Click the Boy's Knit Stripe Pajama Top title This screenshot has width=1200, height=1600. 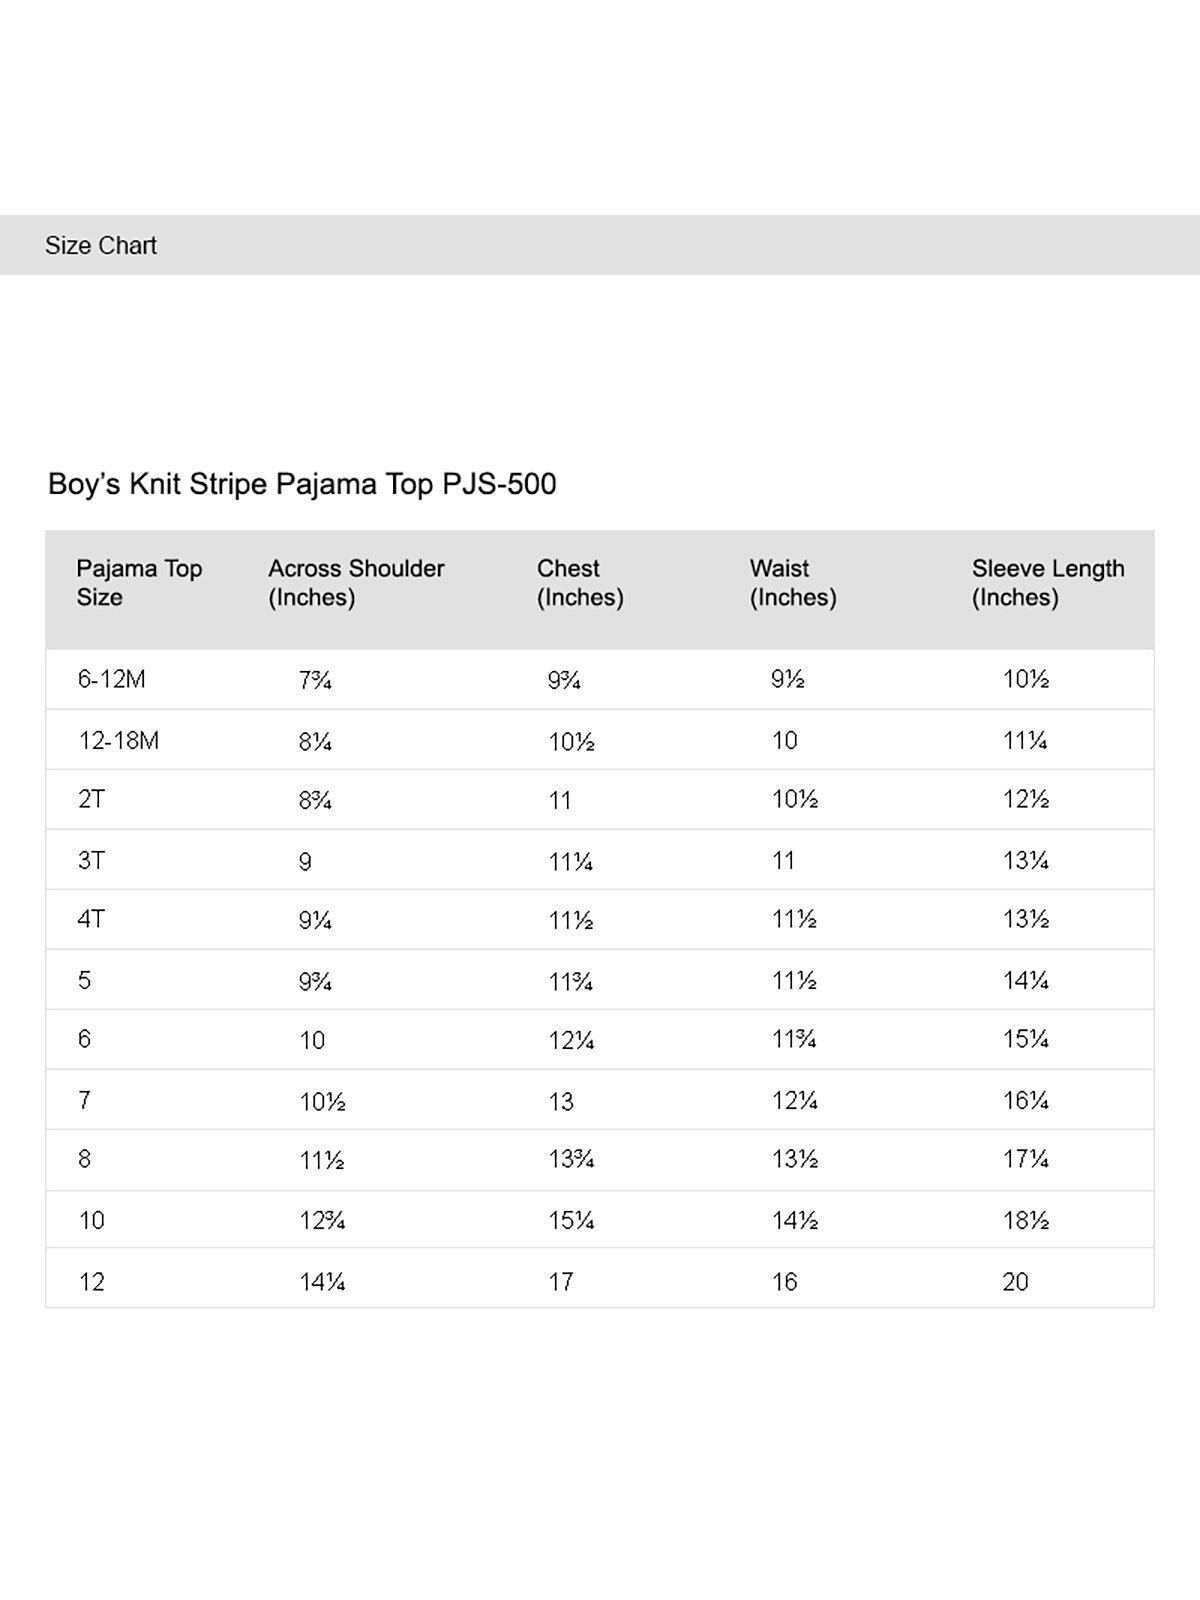click(x=302, y=484)
